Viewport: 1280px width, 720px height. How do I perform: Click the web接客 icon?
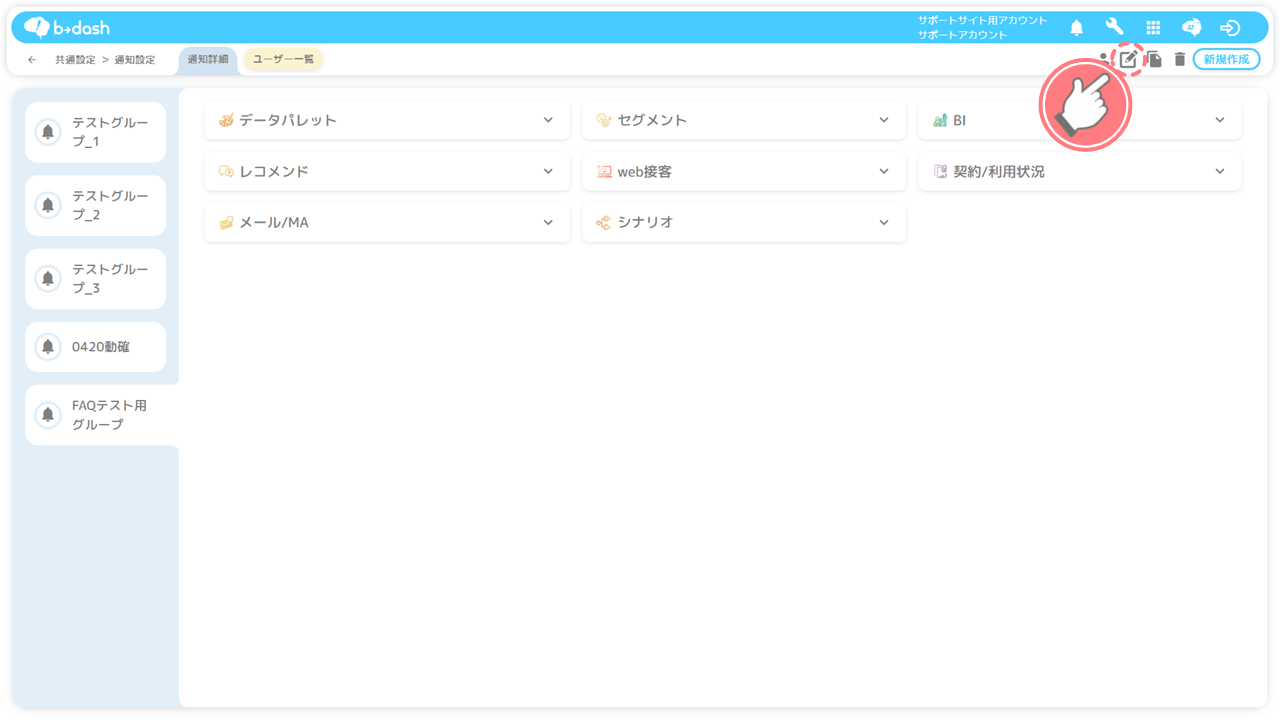pos(604,172)
